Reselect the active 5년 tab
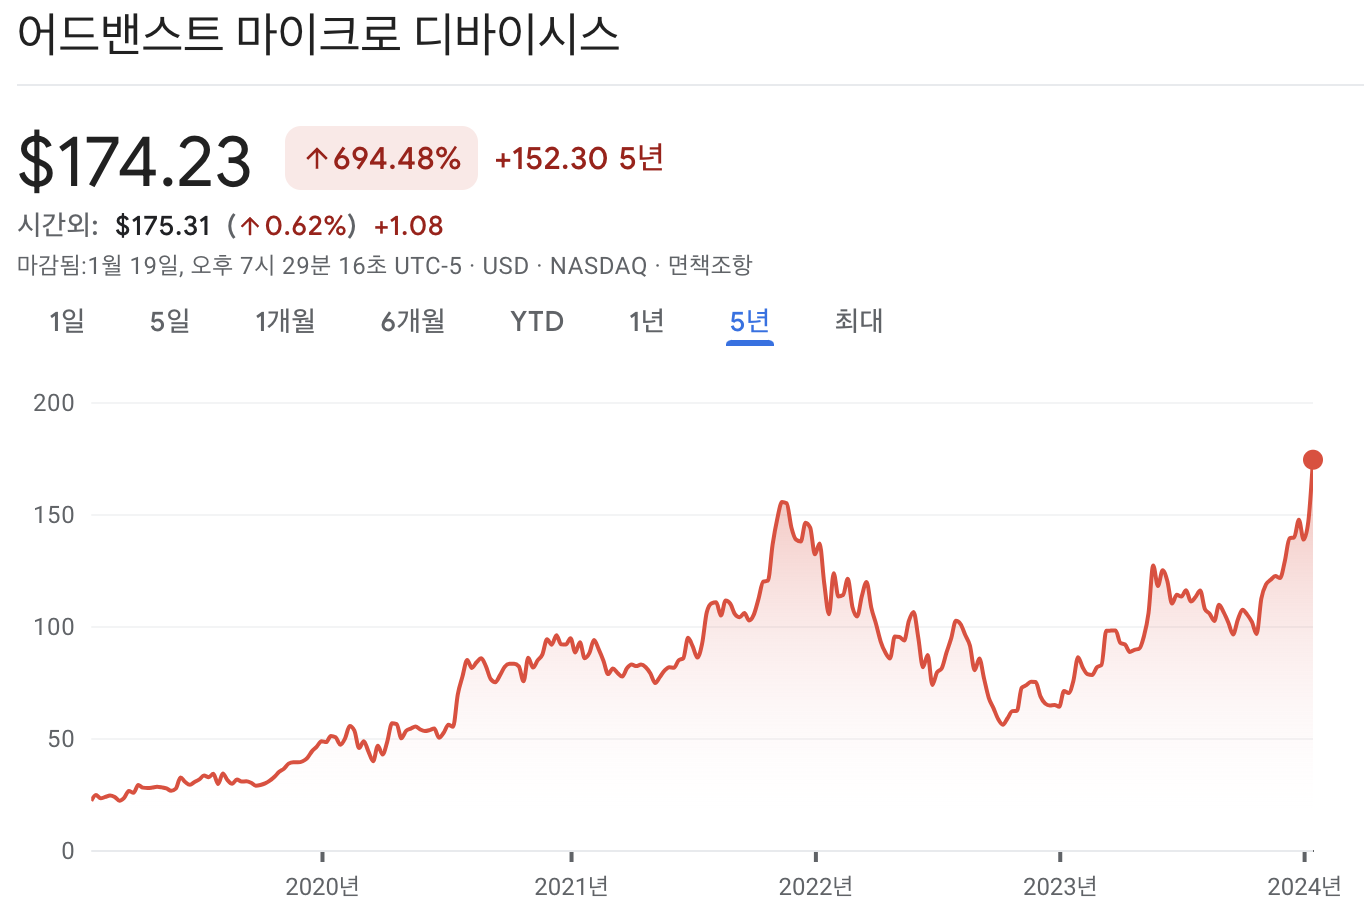Screen dimensions: 1364x914 pos(749,321)
